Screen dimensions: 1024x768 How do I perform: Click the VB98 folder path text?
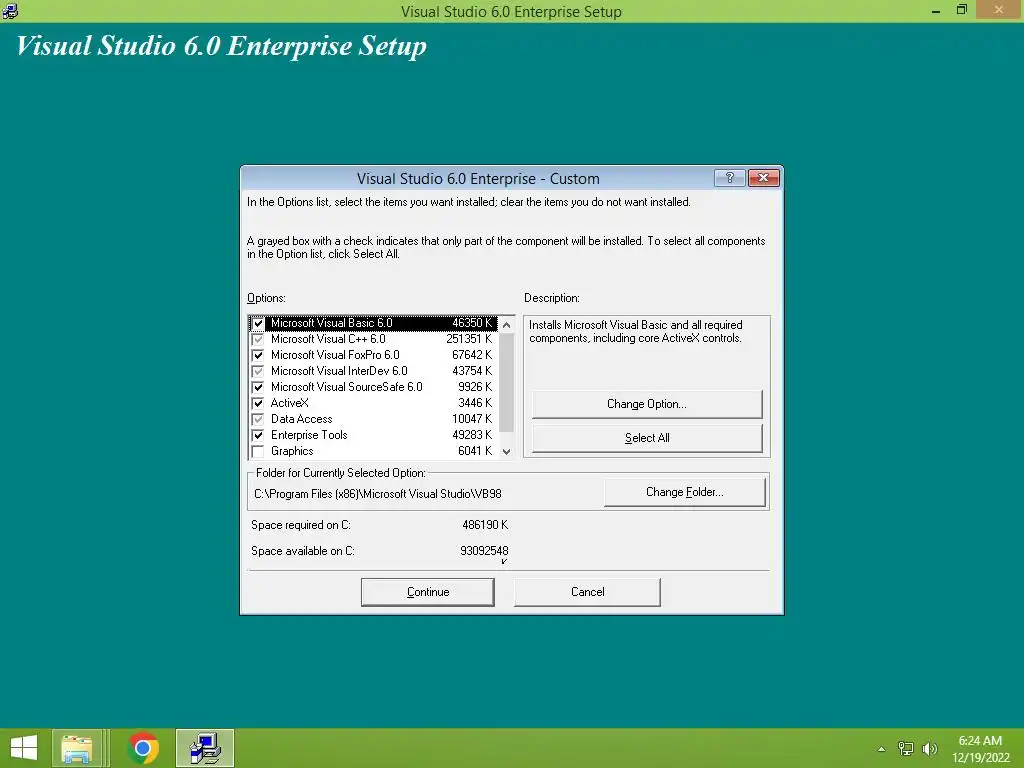(377, 494)
